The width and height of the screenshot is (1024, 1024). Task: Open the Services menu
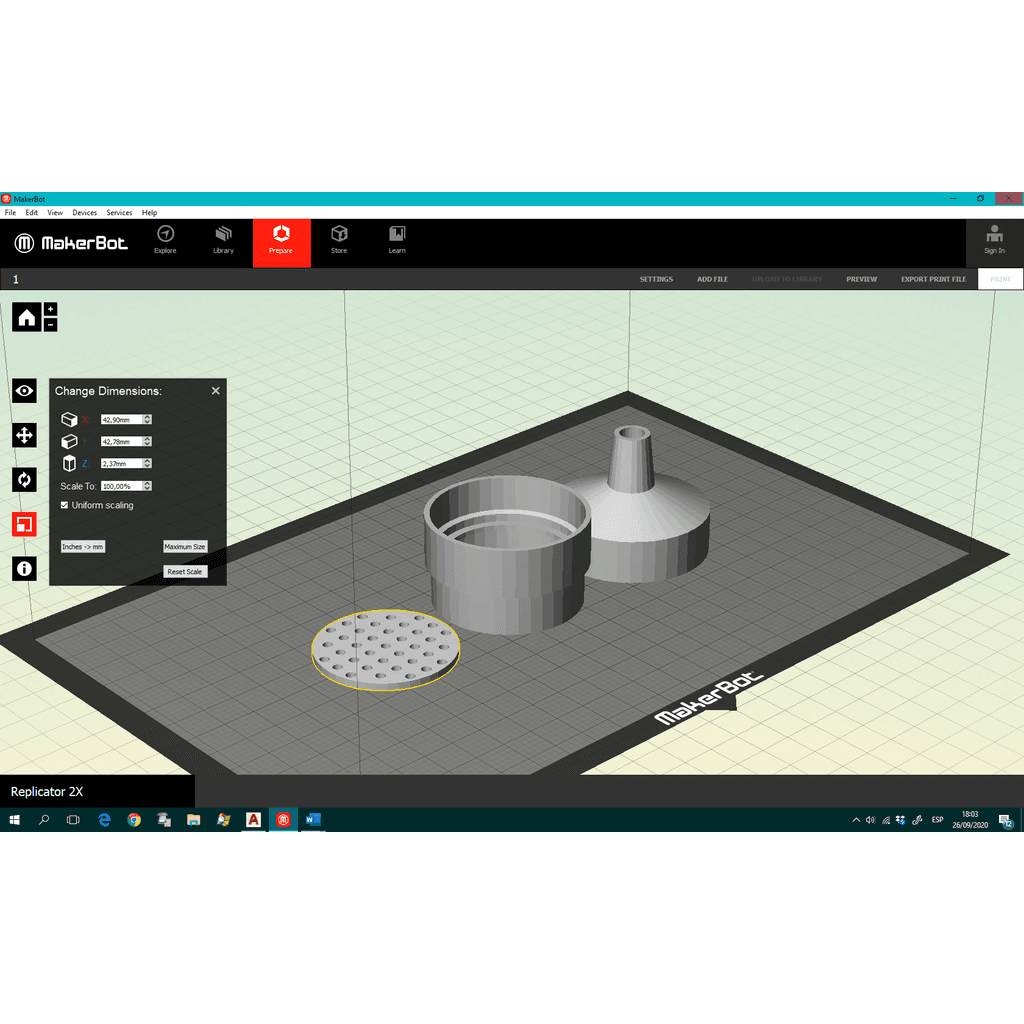119,213
